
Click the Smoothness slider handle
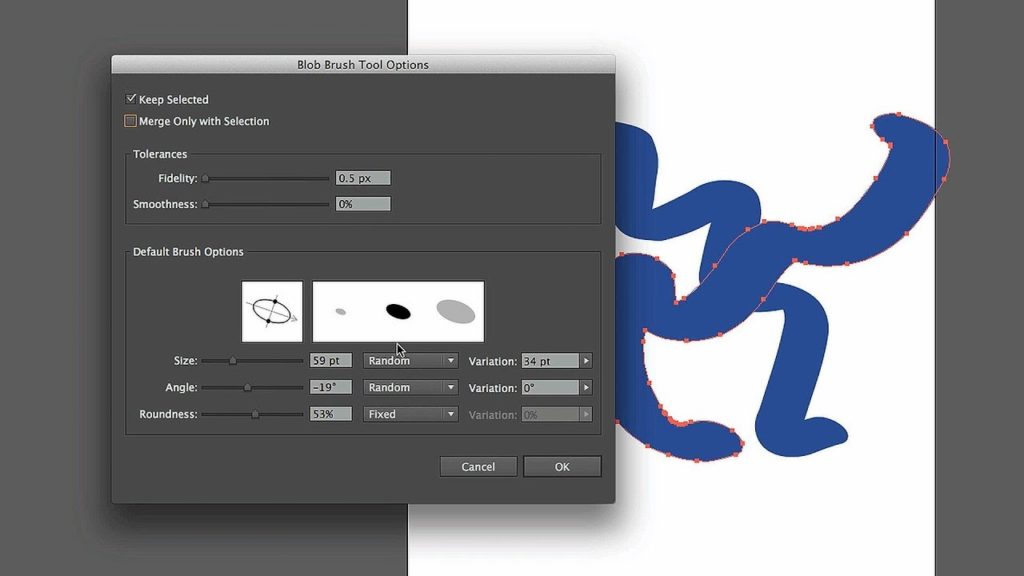coord(205,204)
